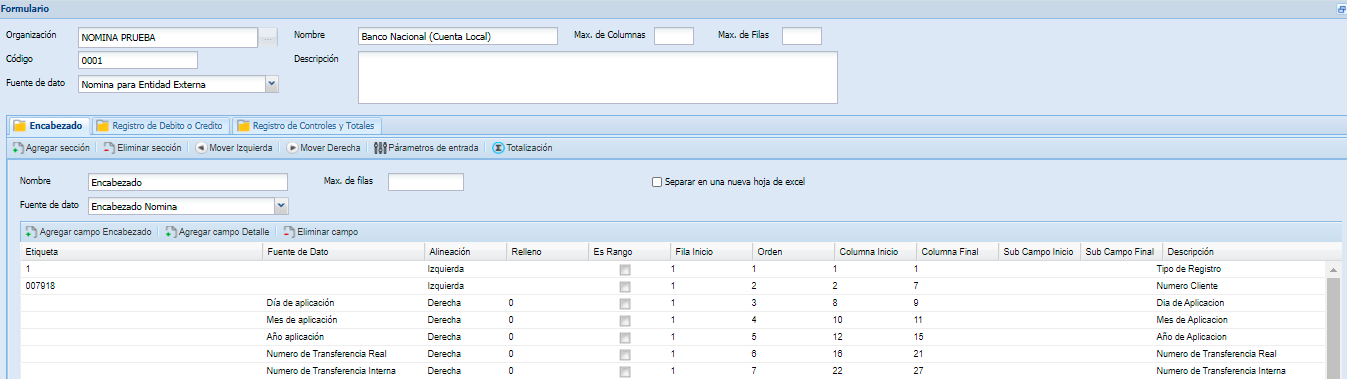Viewport: 1347px width, 379px height.
Task: Click the Parámetros de entrada button label
Action: 433,148
